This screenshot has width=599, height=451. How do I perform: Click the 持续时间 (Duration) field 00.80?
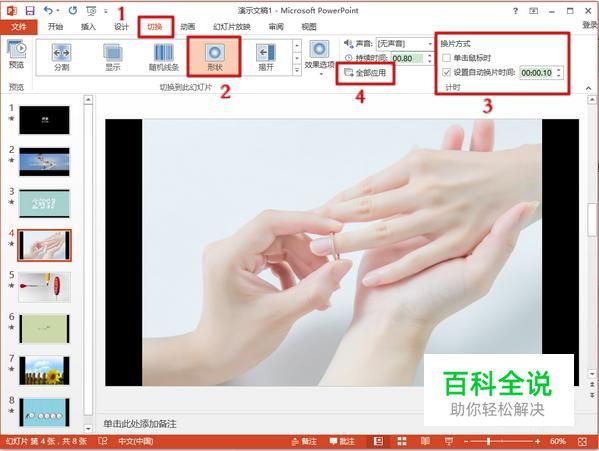point(407,58)
